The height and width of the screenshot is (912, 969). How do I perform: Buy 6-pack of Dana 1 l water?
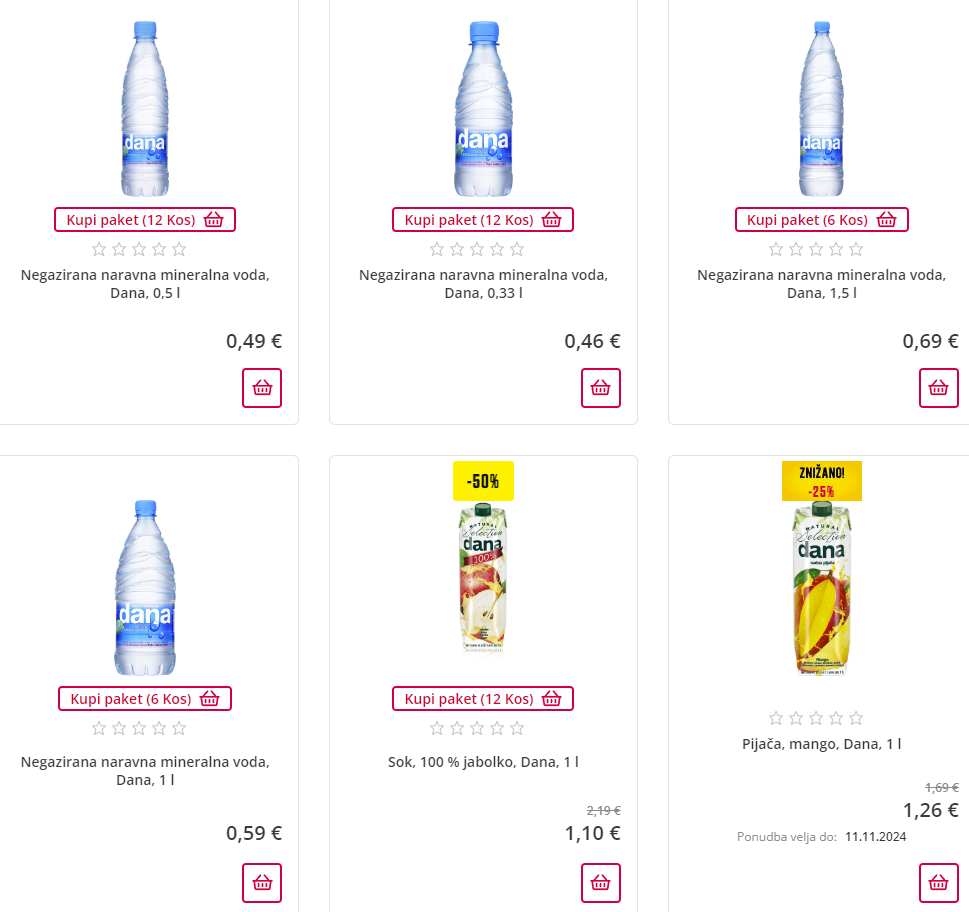point(145,699)
